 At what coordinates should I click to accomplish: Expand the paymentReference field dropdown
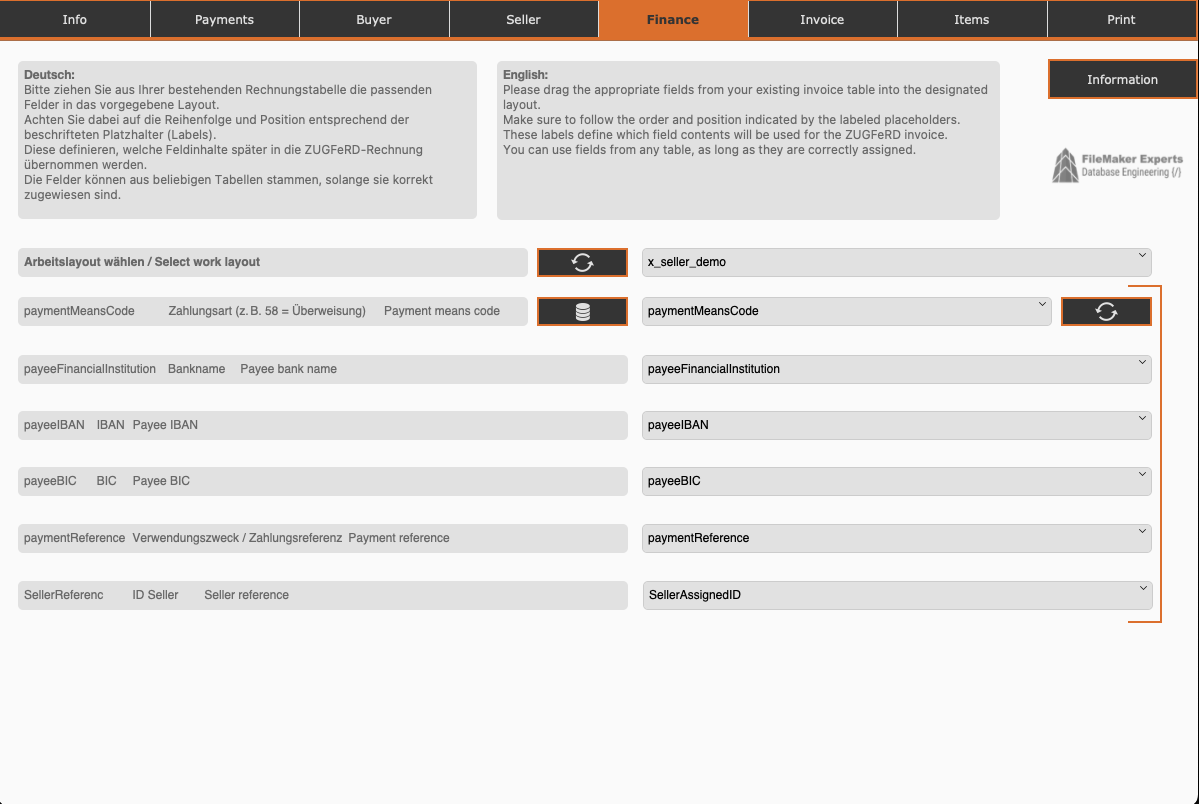(x=896, y=538)
